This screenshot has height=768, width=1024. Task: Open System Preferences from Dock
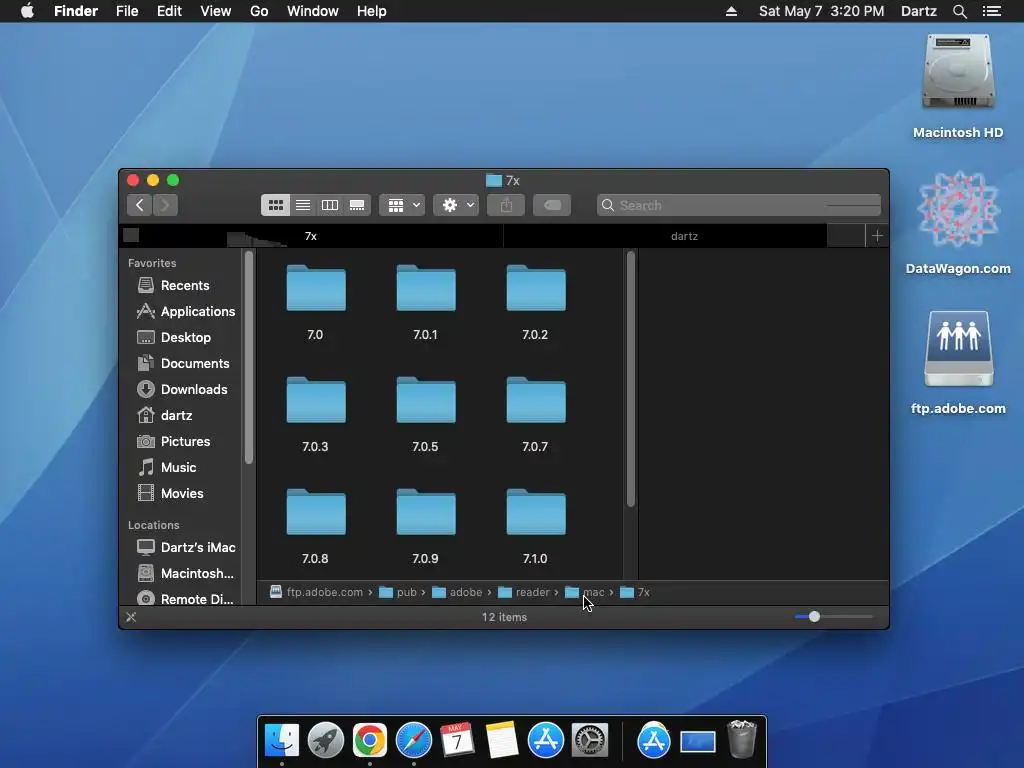point(590,741)
